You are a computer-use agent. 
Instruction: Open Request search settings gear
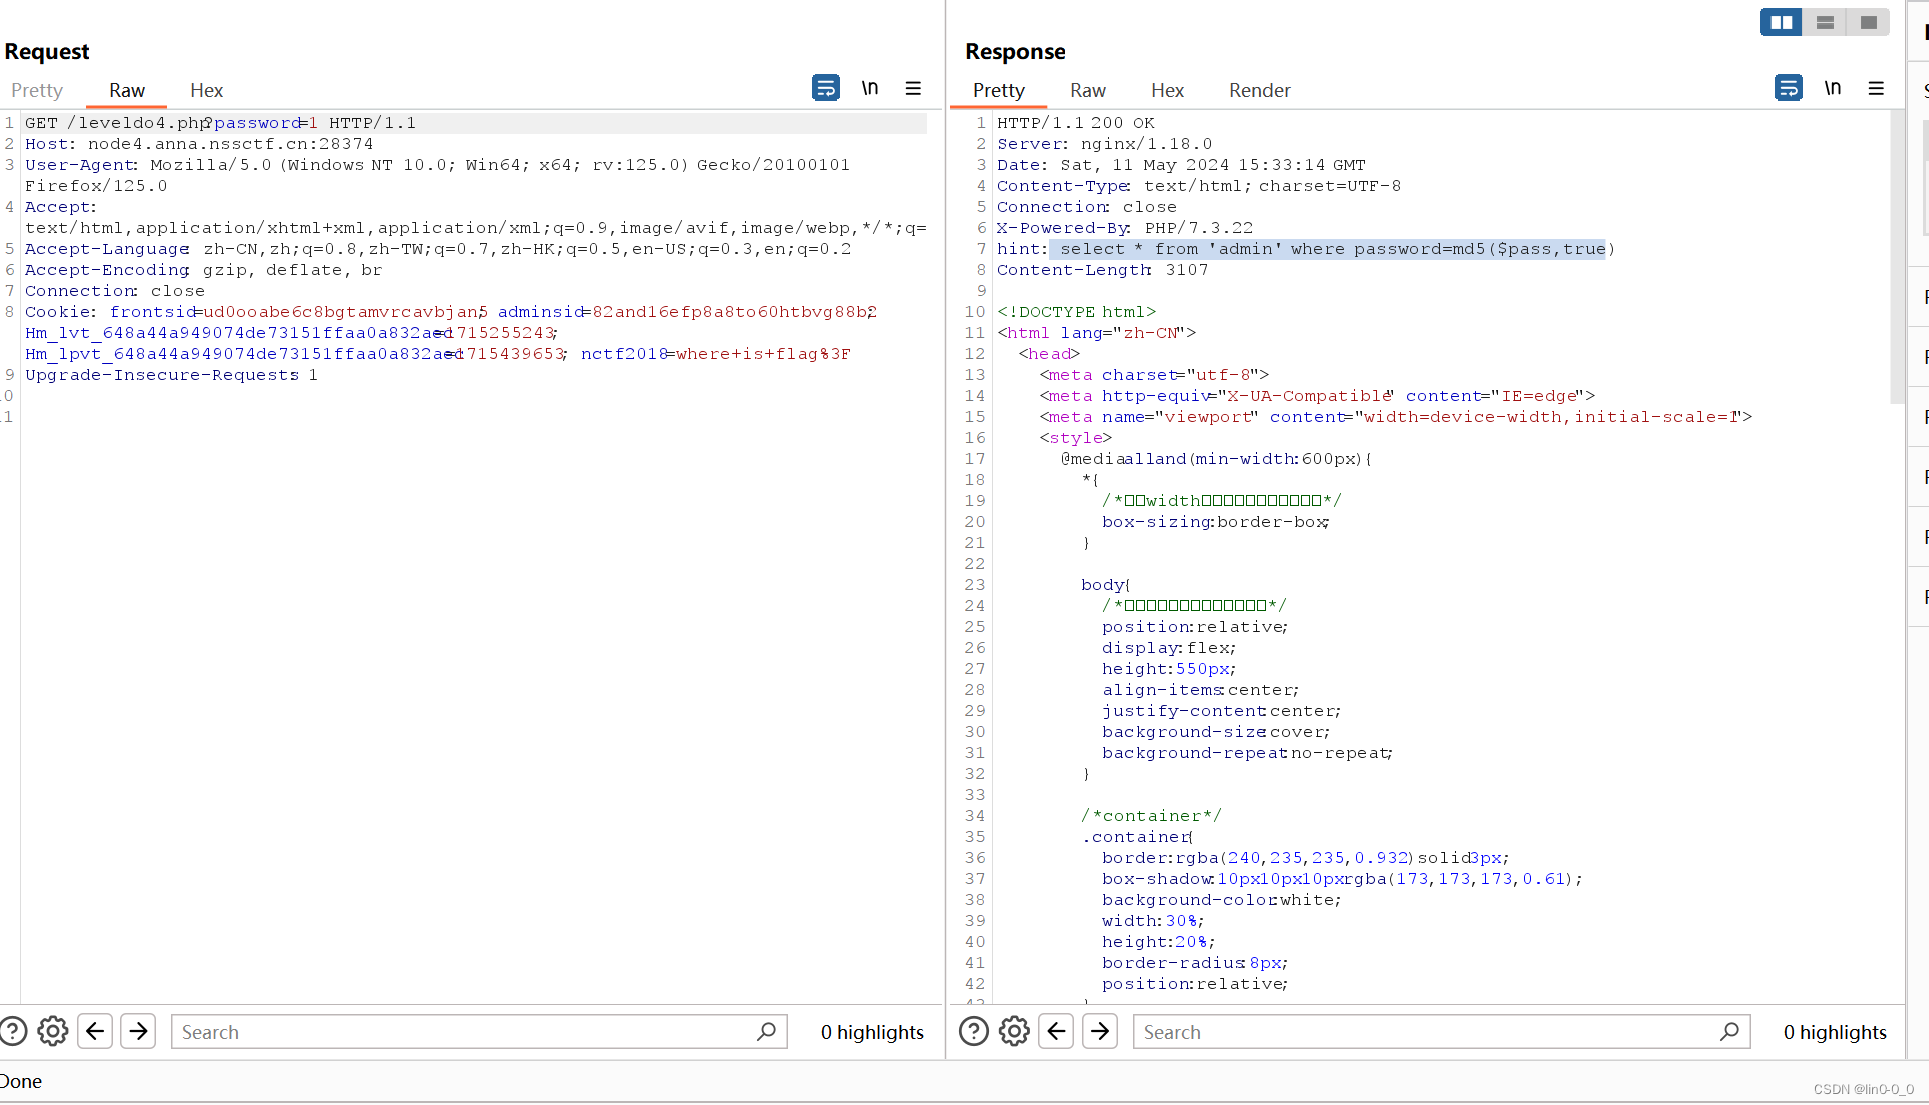click(53, 1031)
